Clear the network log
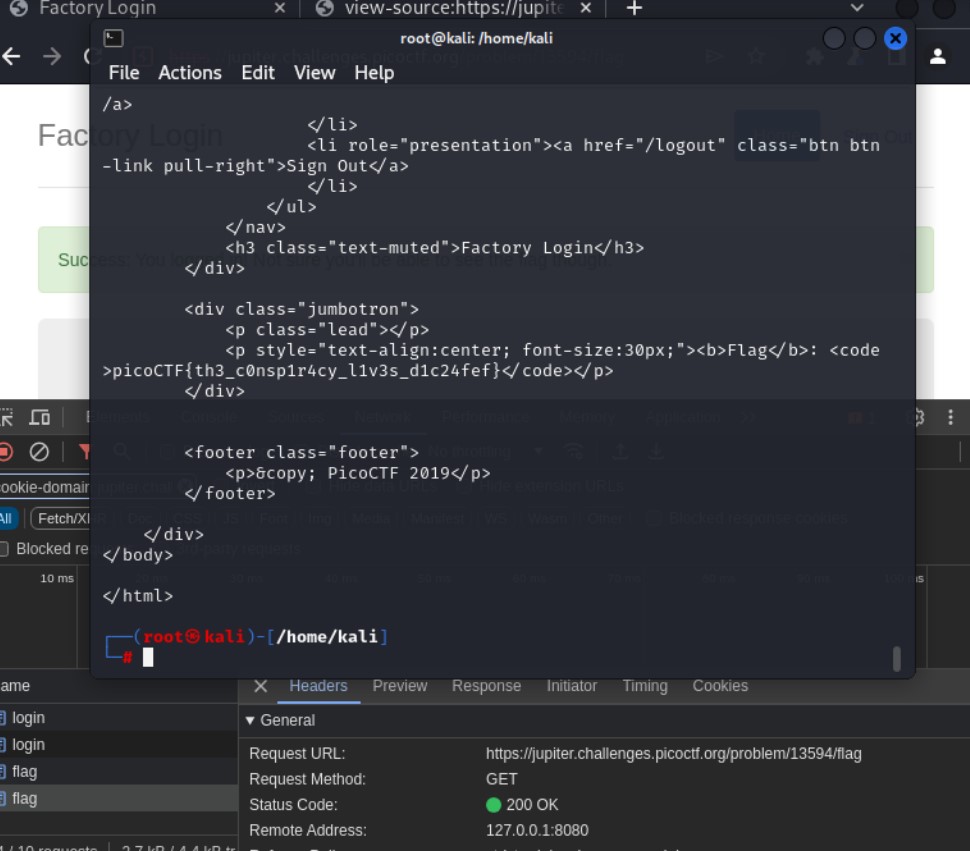 [39, 452]
